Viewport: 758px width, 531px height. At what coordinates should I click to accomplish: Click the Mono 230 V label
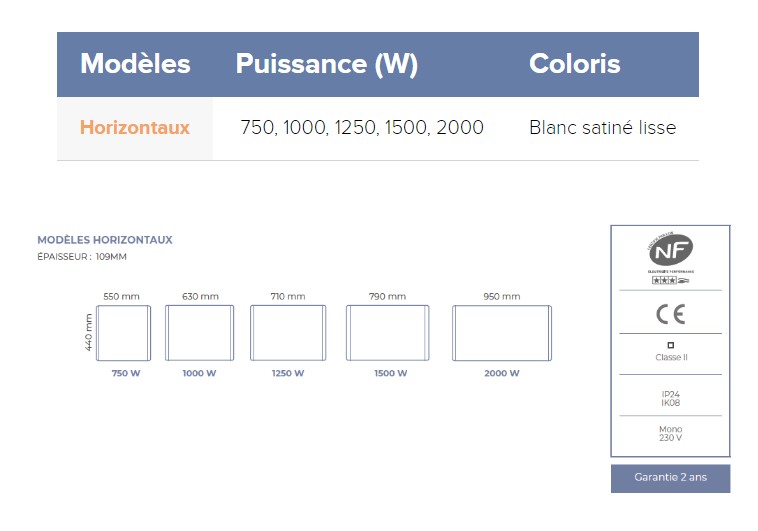coord(671,433)
